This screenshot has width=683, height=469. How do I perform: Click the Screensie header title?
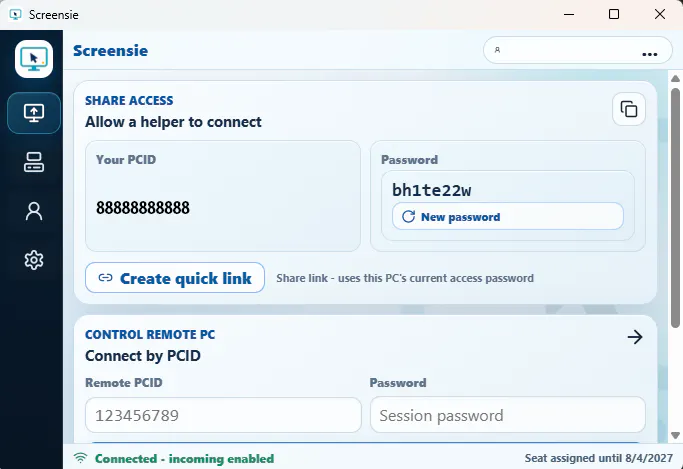point(111,51)
